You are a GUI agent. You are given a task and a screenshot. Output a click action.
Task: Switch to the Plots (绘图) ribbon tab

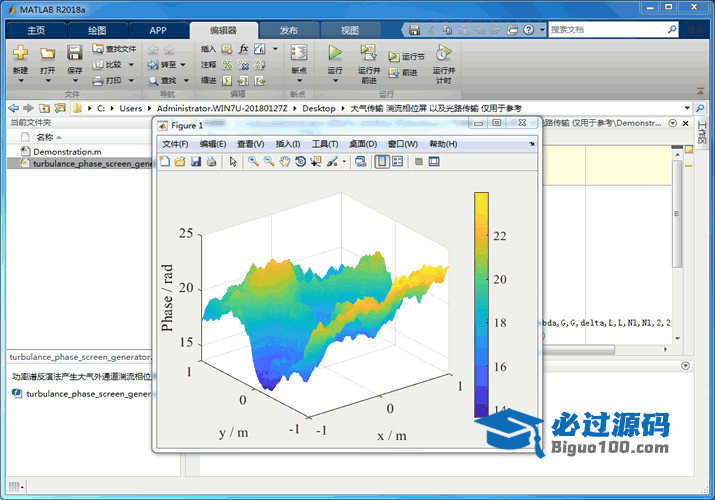pos(97,31)
